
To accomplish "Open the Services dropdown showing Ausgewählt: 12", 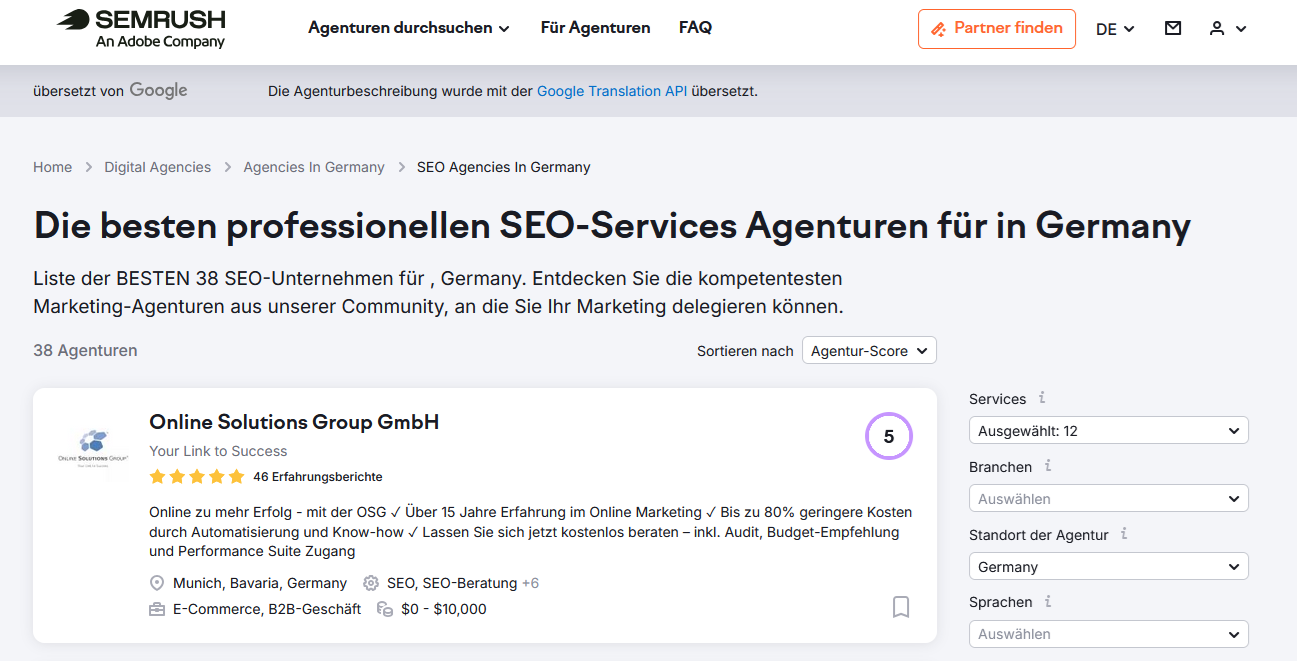I will click(1109, 431).
